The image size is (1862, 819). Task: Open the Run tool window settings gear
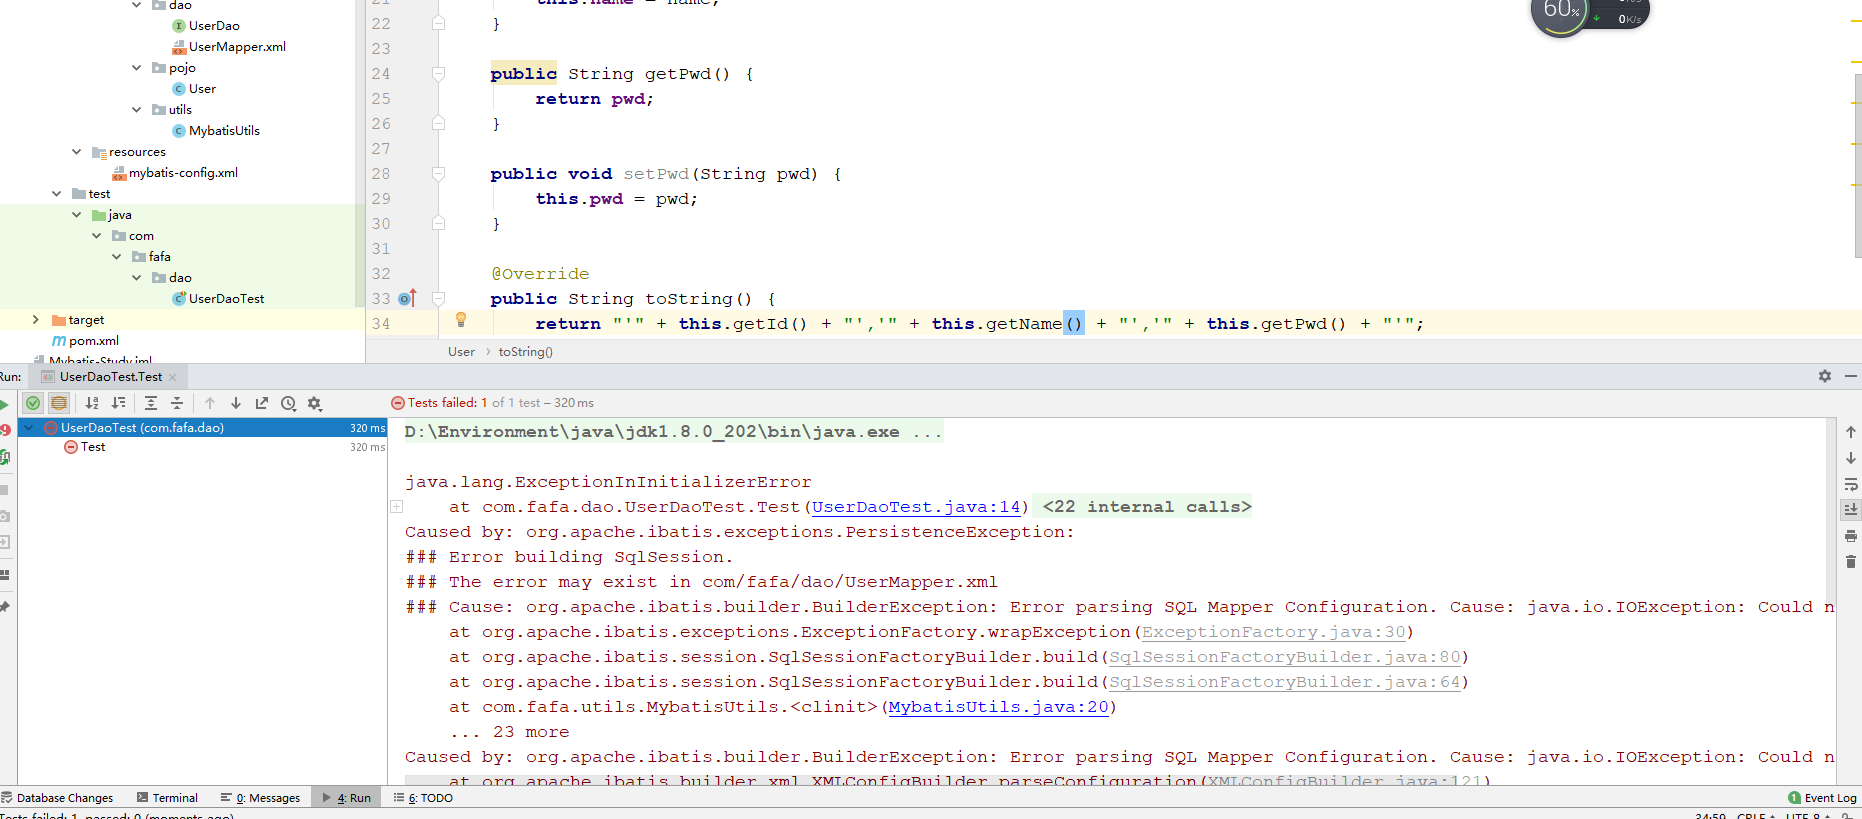[x=1825, y=376]
